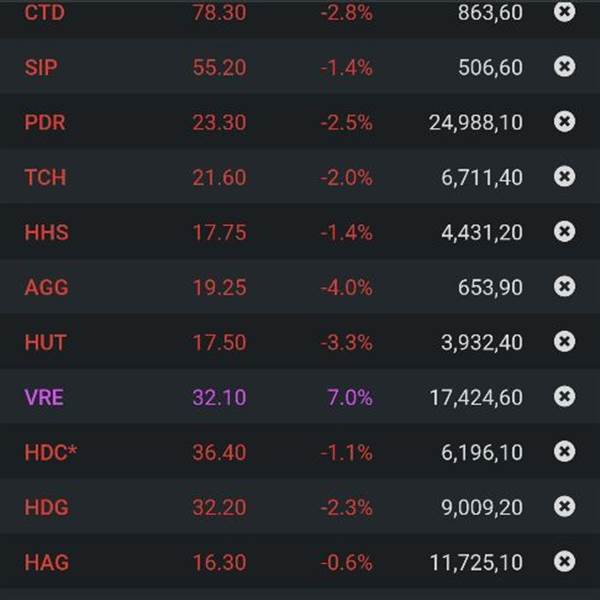Remove AGG from the watchlist
Screen dimensions: 600x600
click(x=565, y=287)
